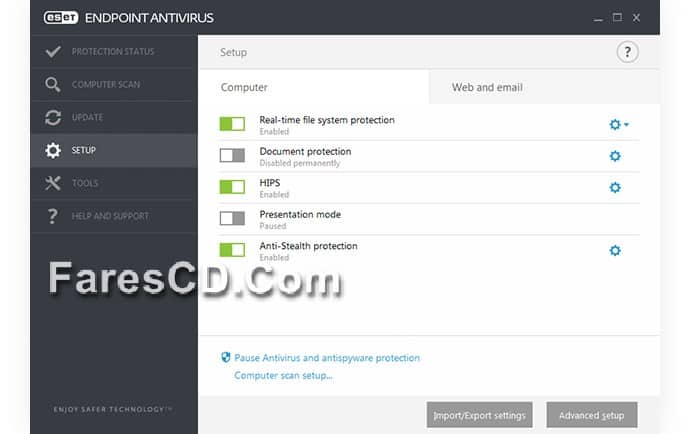
Task: Click the HIPS label text
Action: click(x=270, y=183)
